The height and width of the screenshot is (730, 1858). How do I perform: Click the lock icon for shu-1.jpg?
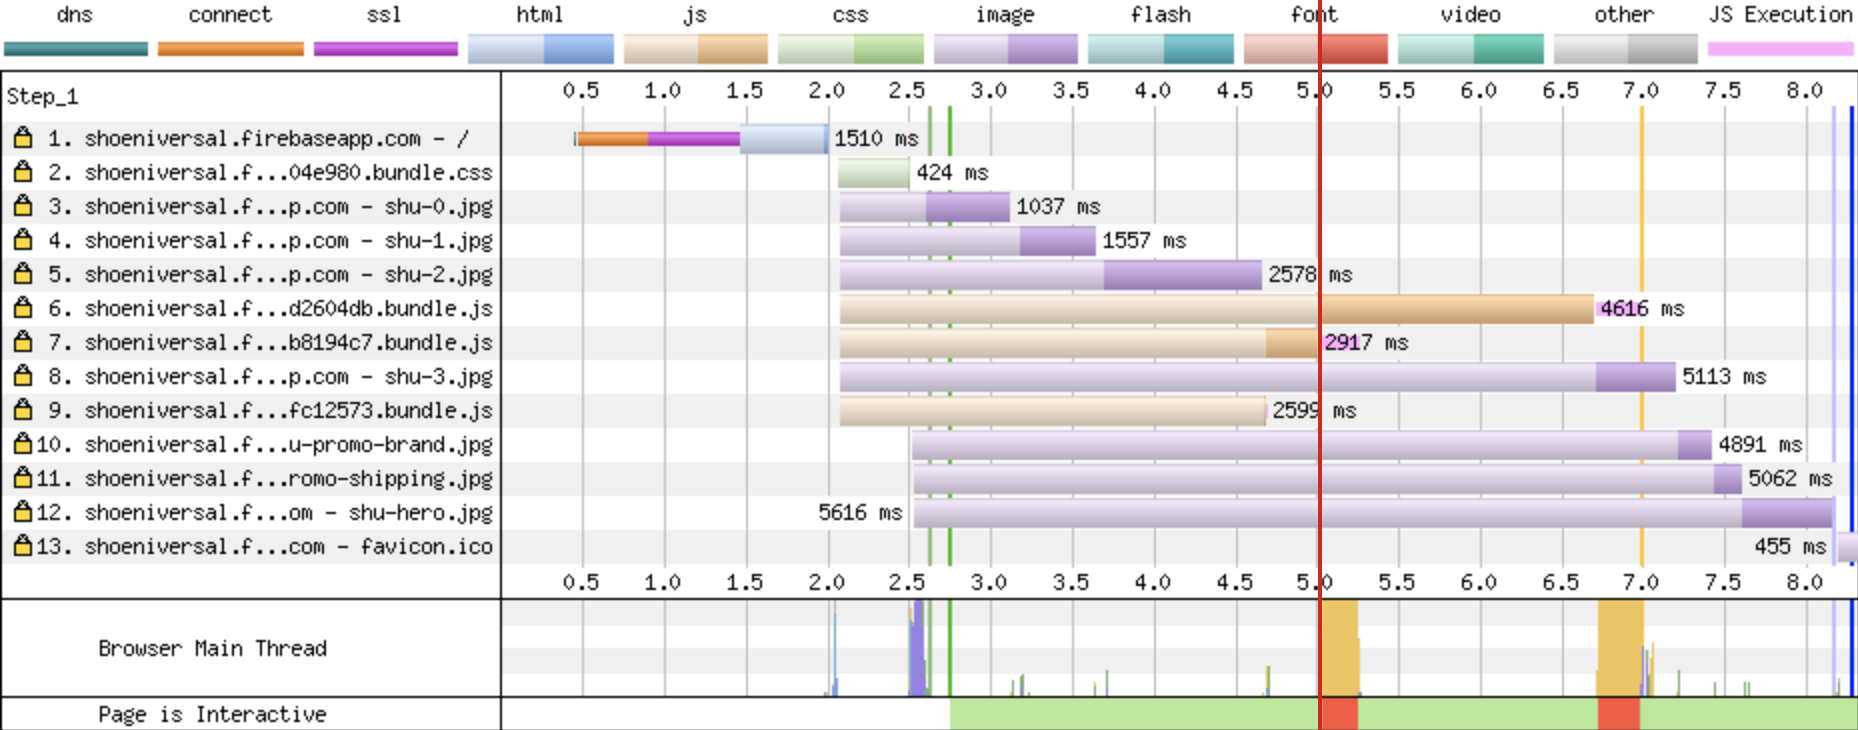22,240
